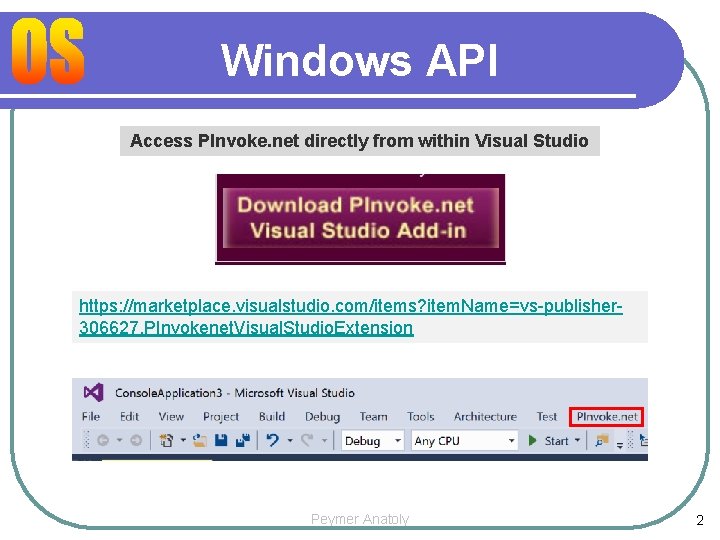
Task: Open the Project menu
Action: 221,417
